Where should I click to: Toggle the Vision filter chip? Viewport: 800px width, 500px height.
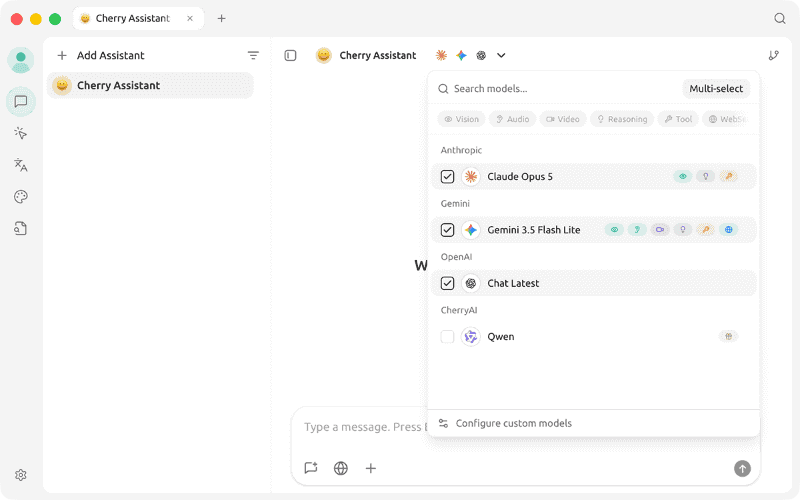coord(461,119)
